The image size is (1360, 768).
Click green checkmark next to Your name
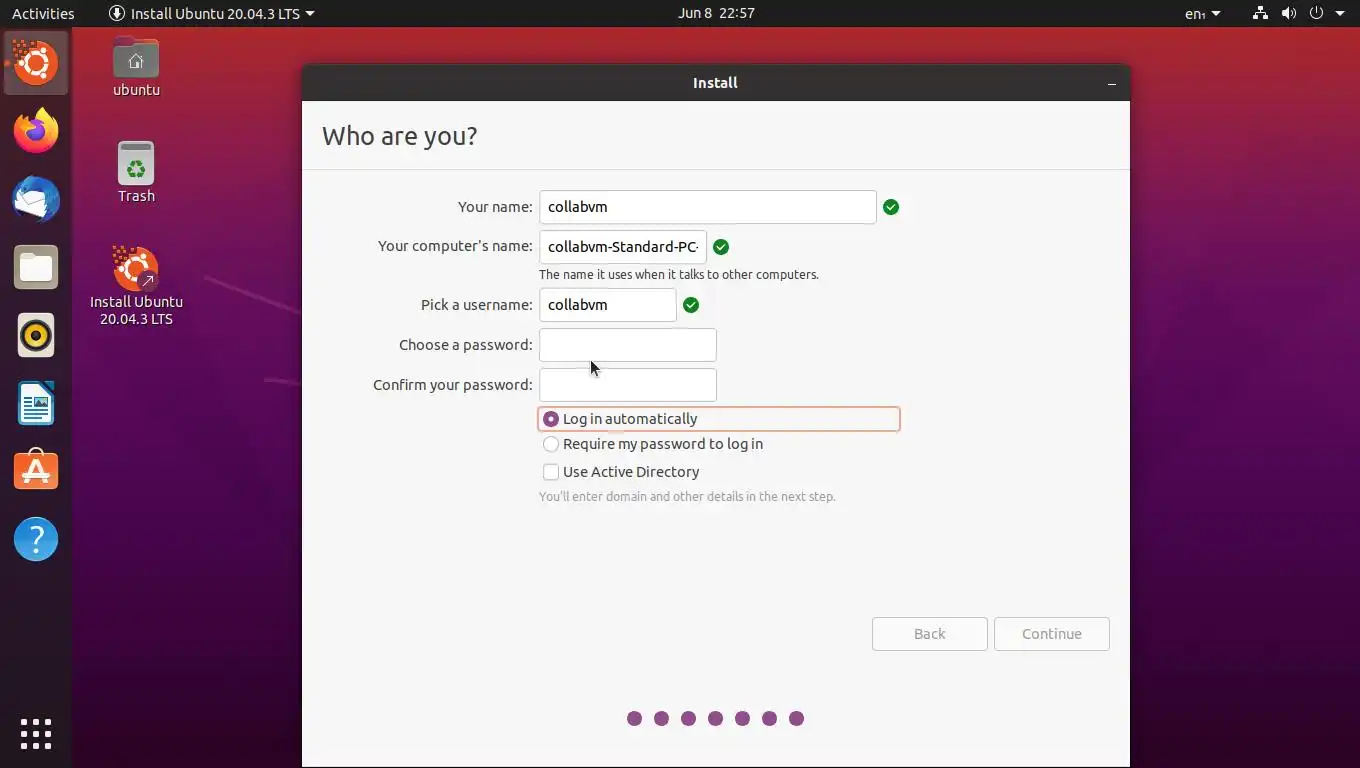(891, 207)
